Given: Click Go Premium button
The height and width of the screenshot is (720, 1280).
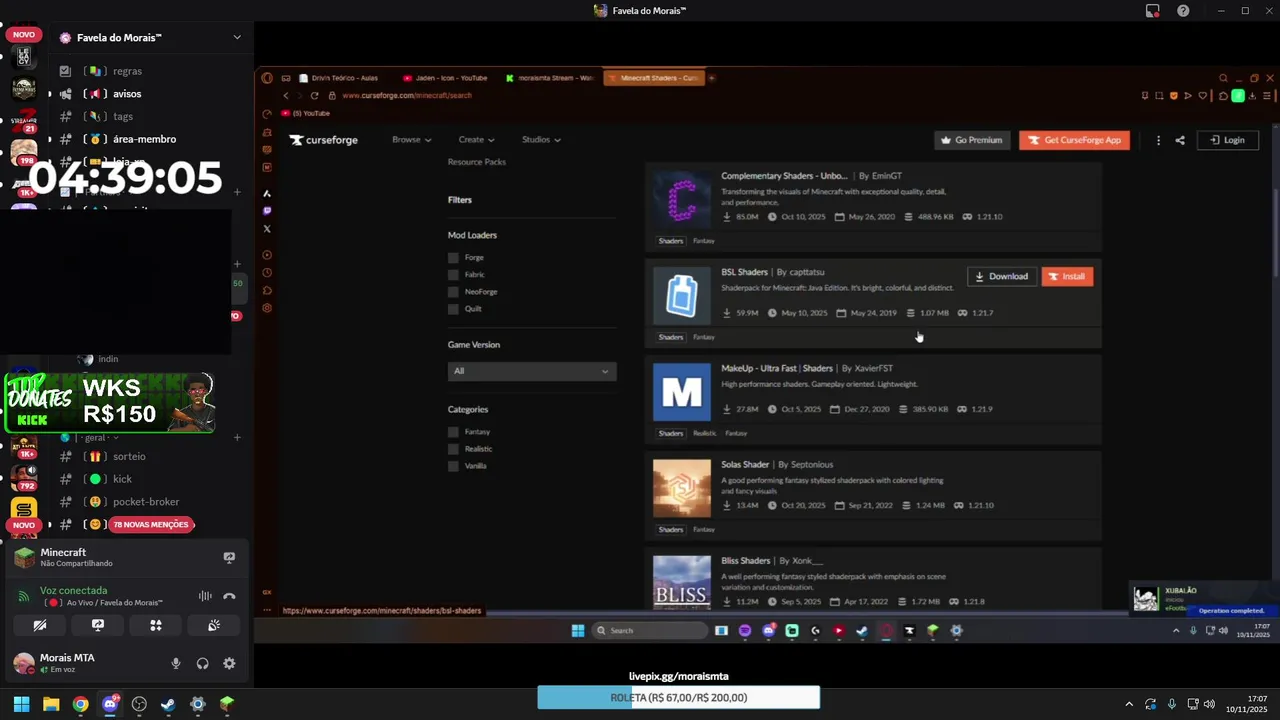Looking at the screenshot, I should point(970,140).
